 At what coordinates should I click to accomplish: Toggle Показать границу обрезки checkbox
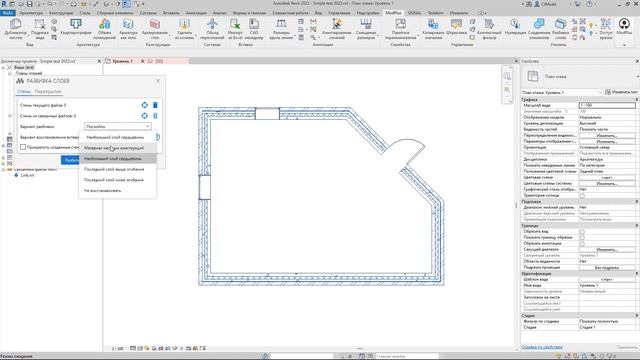[x=582, y=238]
